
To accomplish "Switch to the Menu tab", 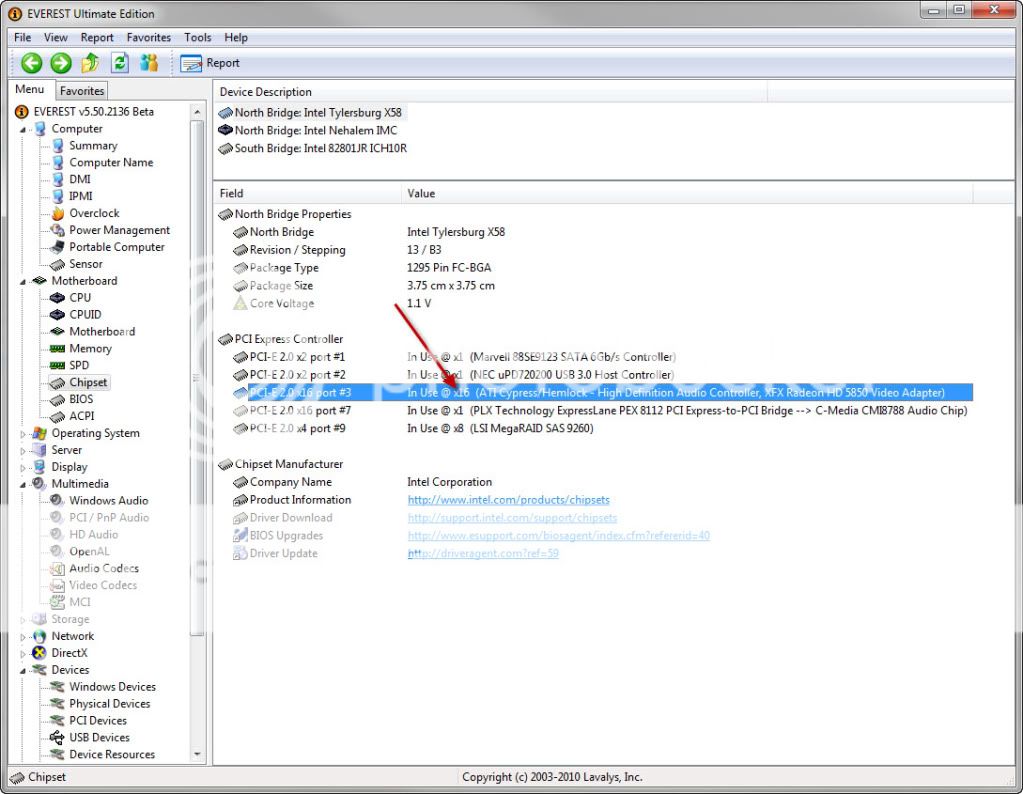I will pos(30,89).
